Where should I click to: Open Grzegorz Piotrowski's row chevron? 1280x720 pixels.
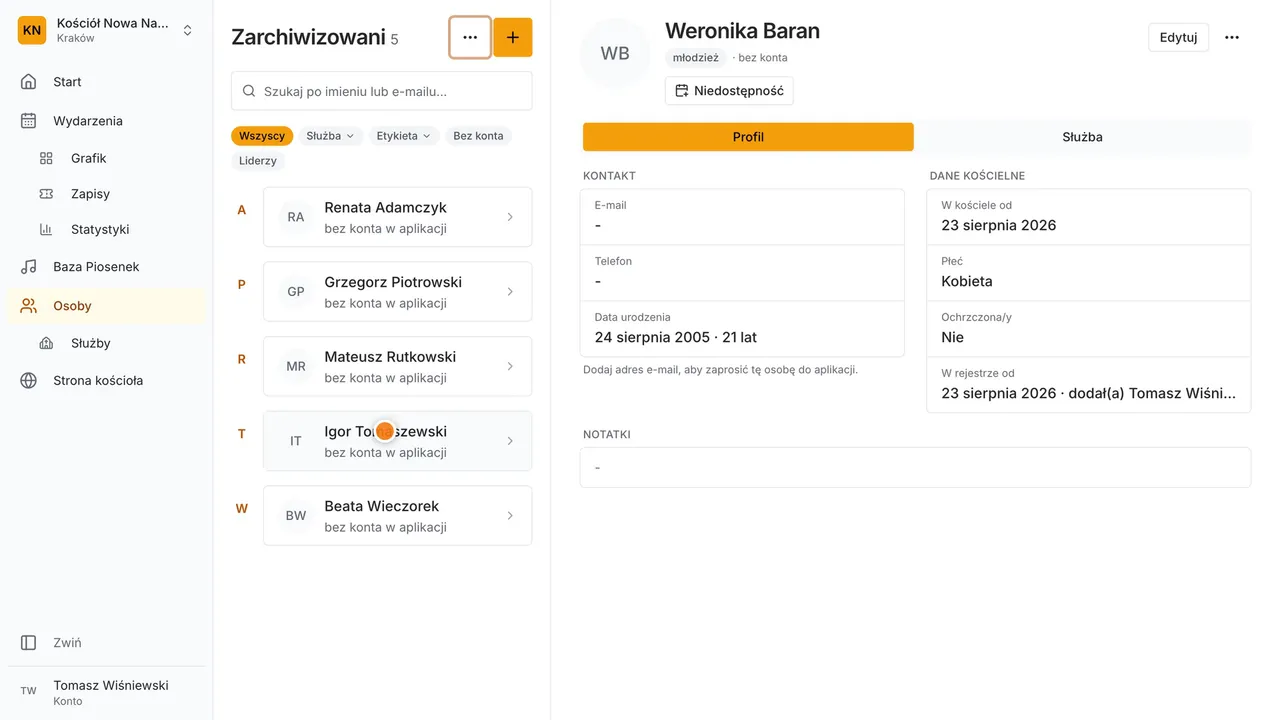510,292
